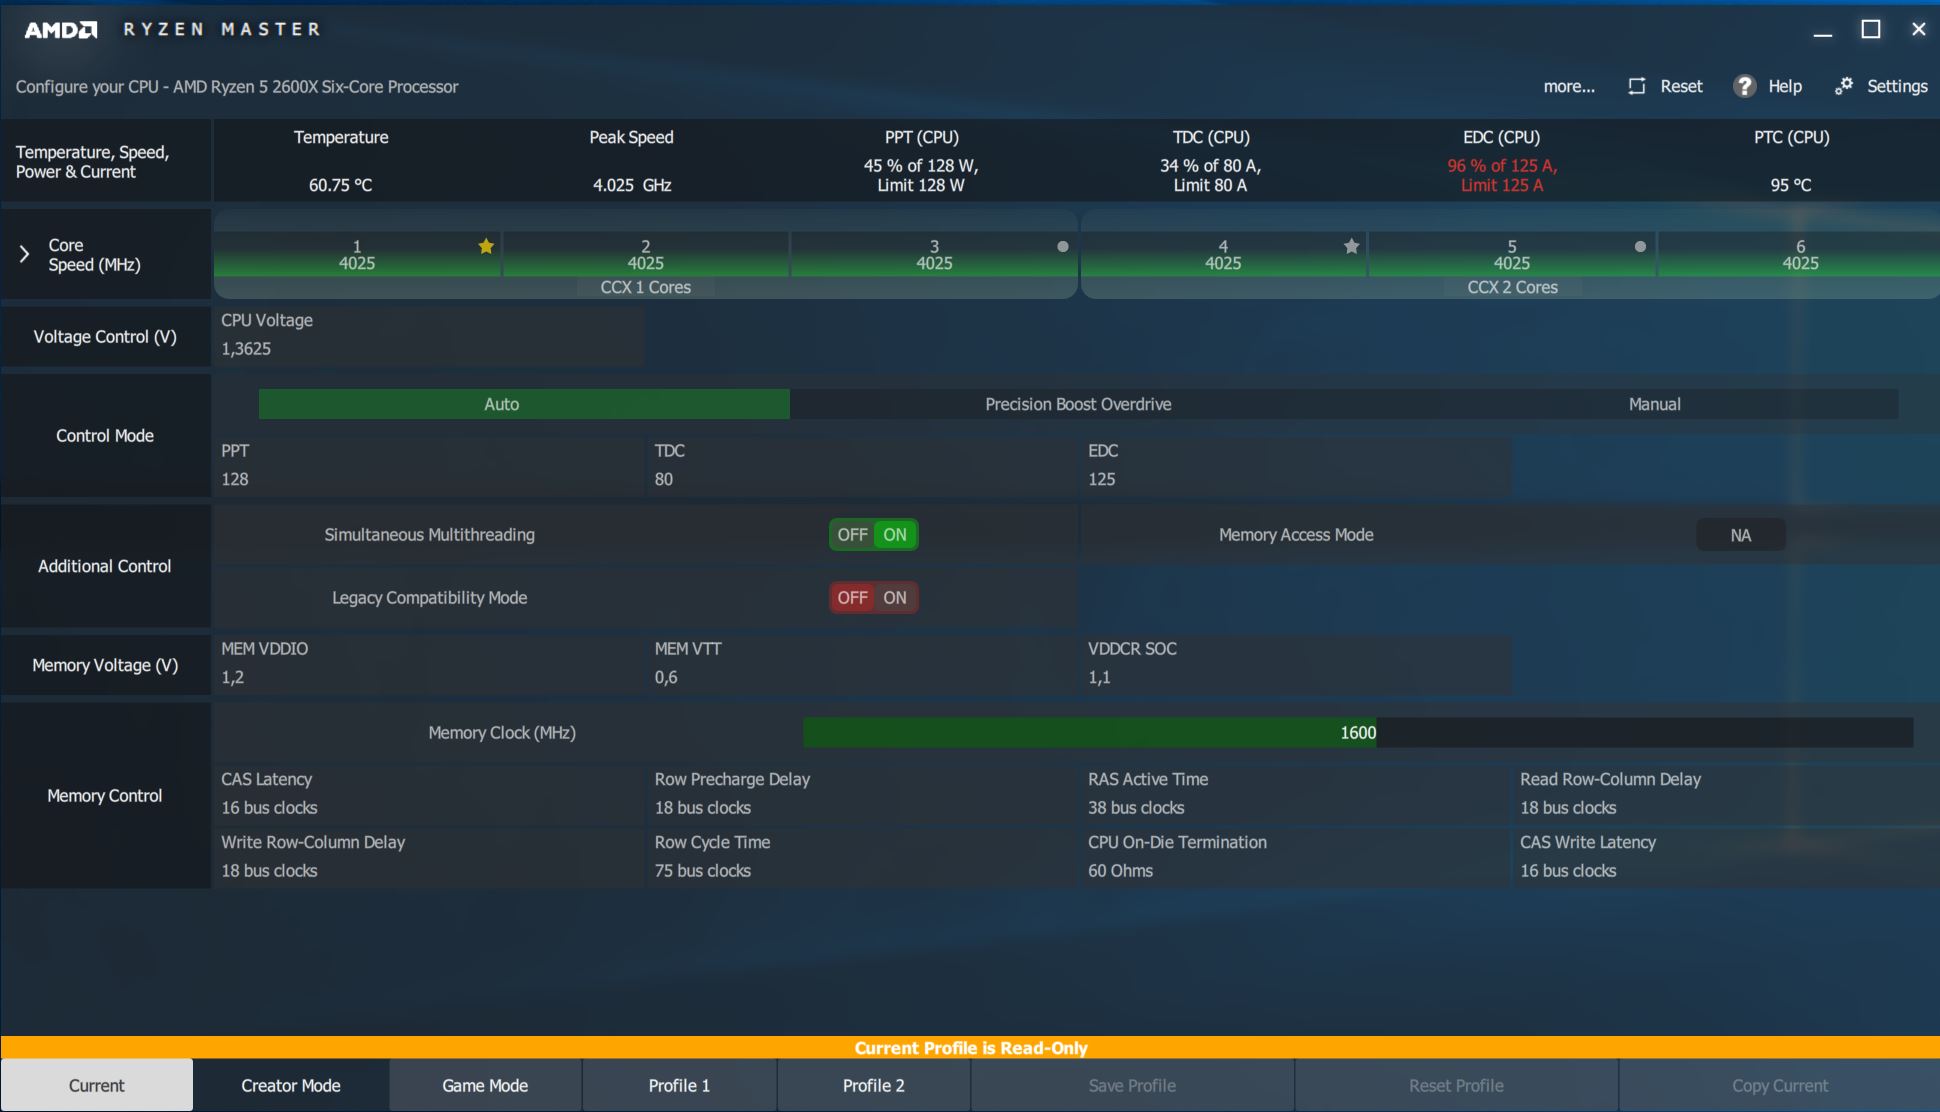Click the gold star on core 1
1940x1112 pixels.
tap(486, 246)
